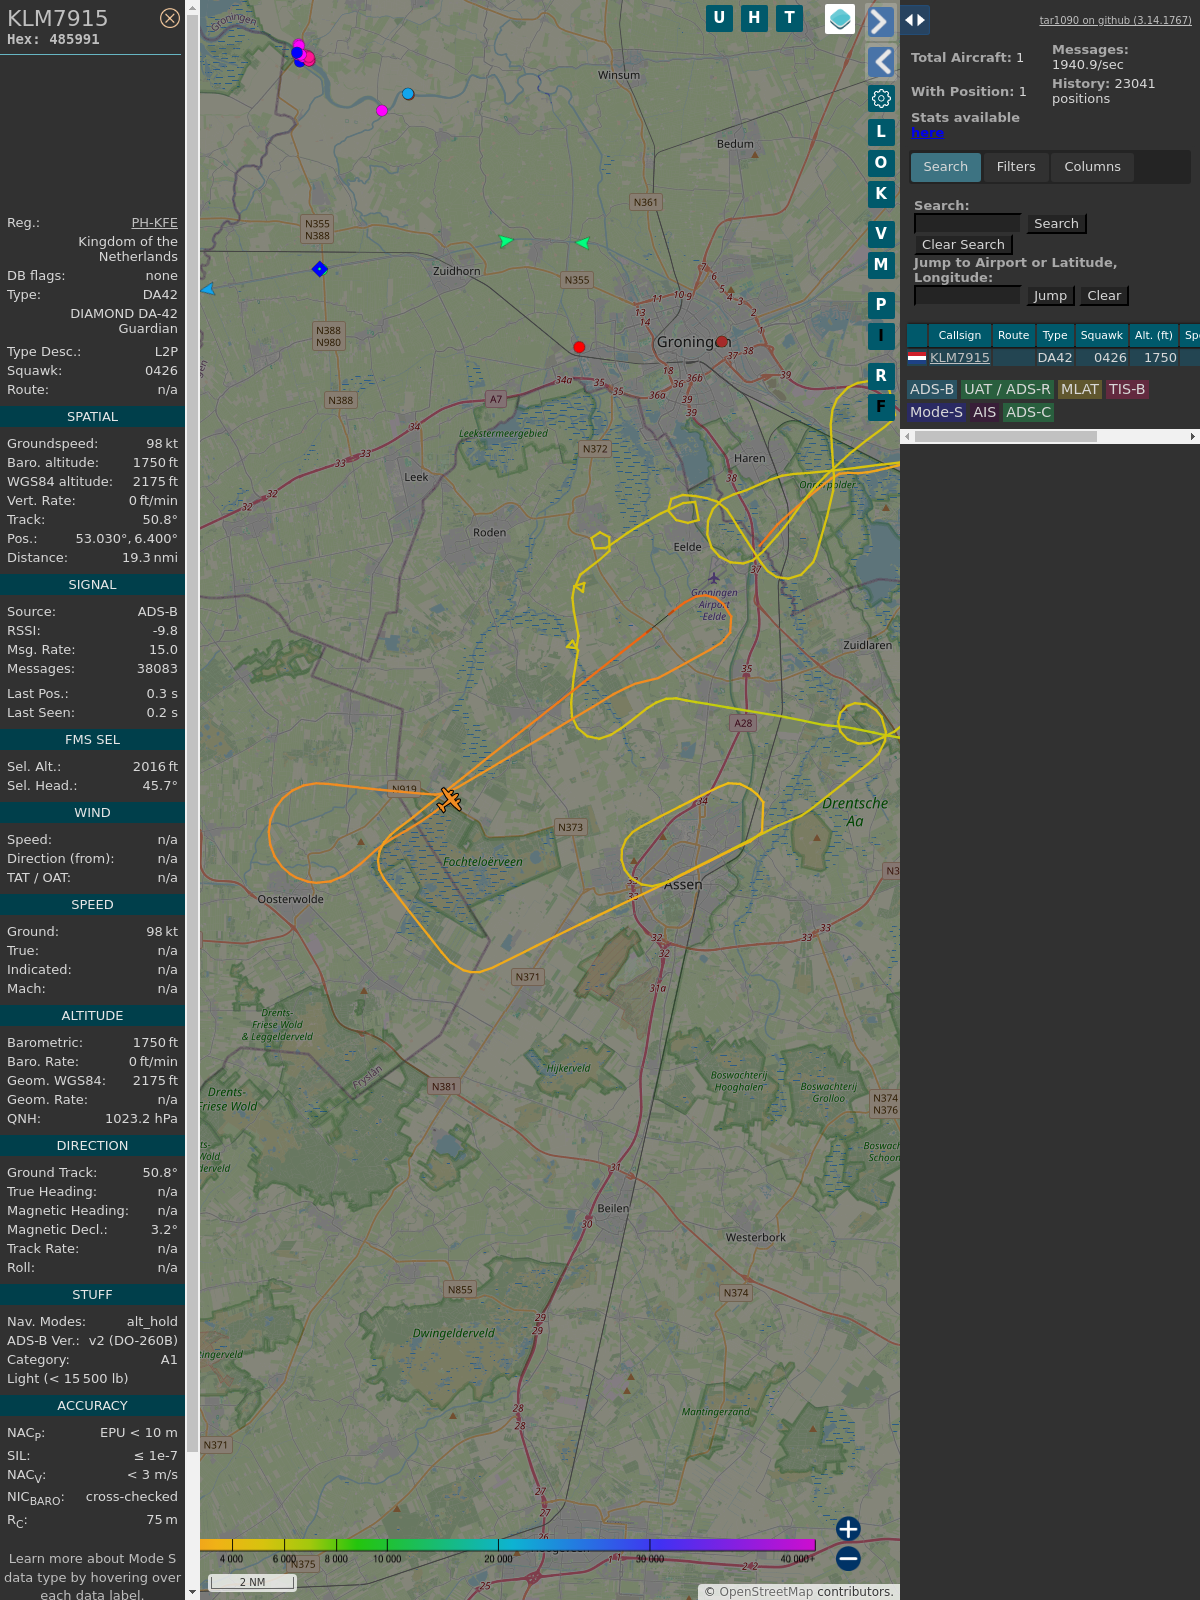The width and height of the screenshot is (1200, 1600).
Task: Close the KLM7915 aircraft info panel
Action: (x=170, y=18)
